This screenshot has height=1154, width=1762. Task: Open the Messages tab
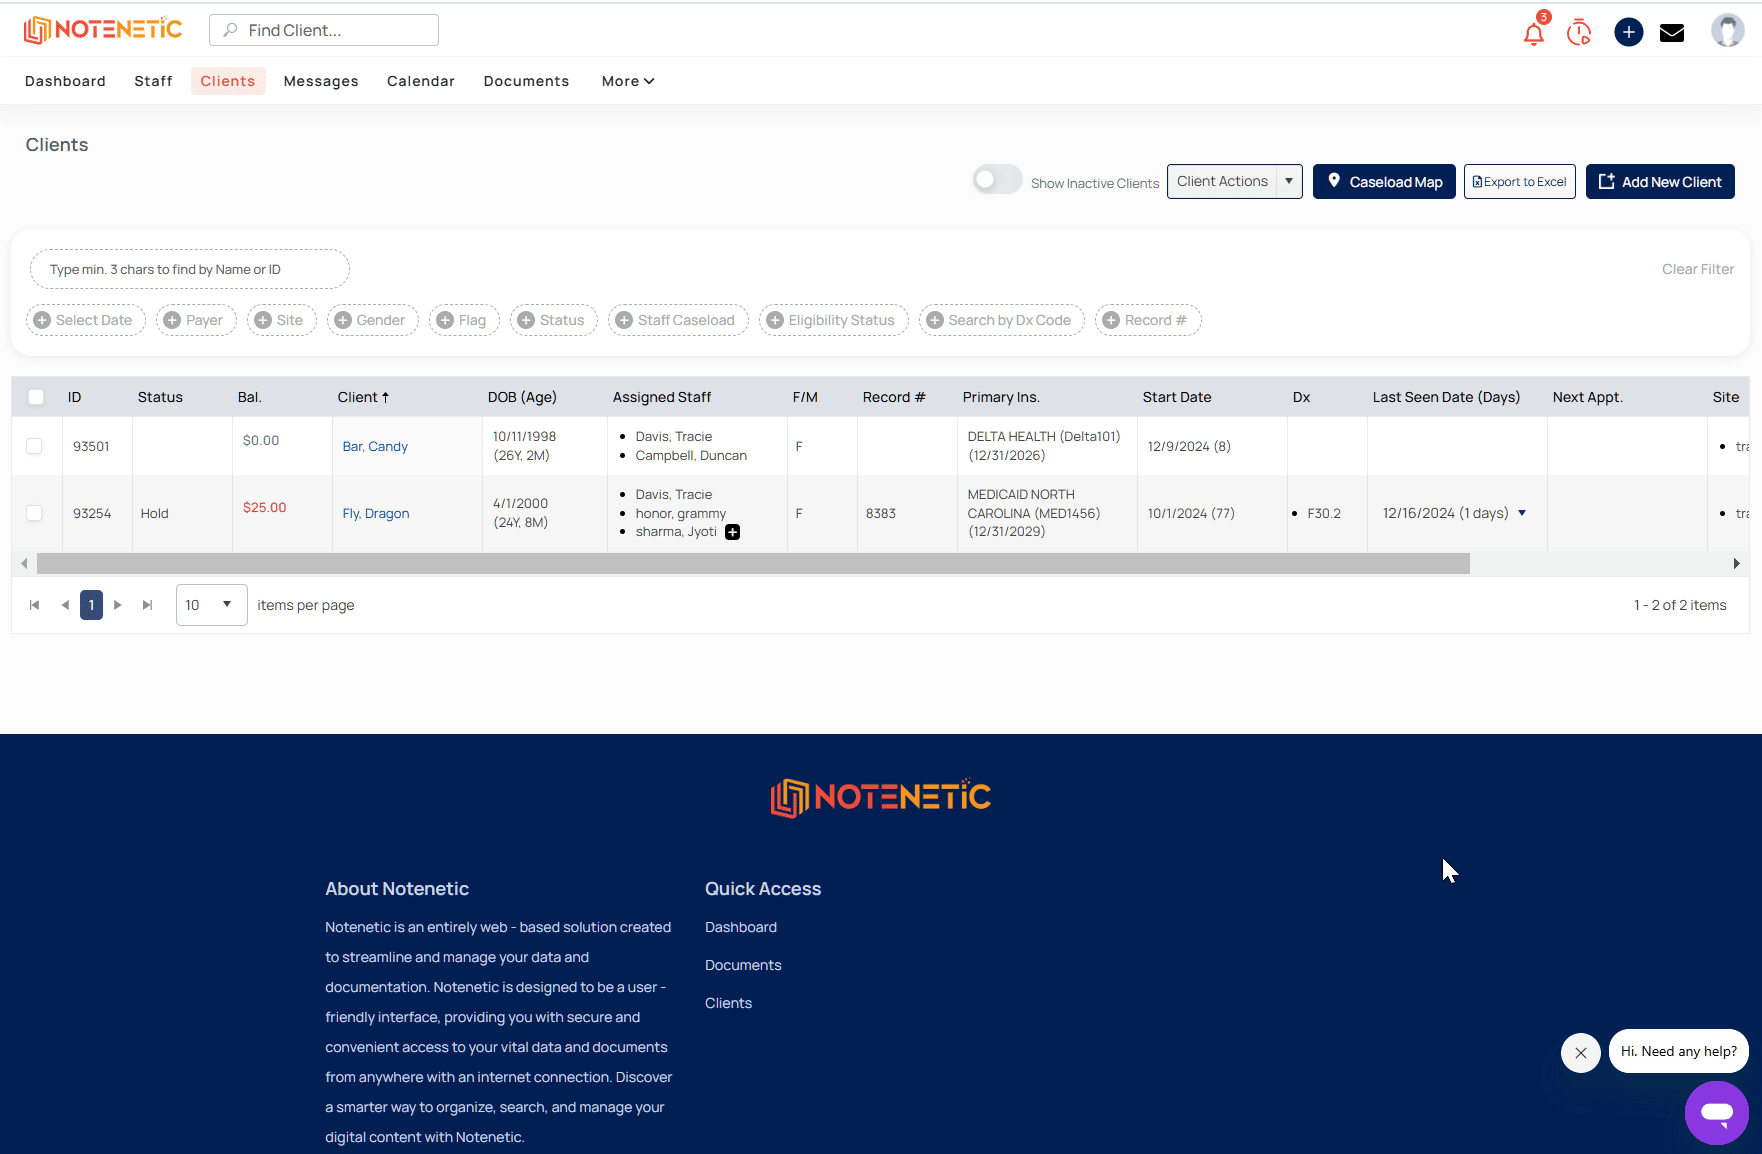click(321, 81)
